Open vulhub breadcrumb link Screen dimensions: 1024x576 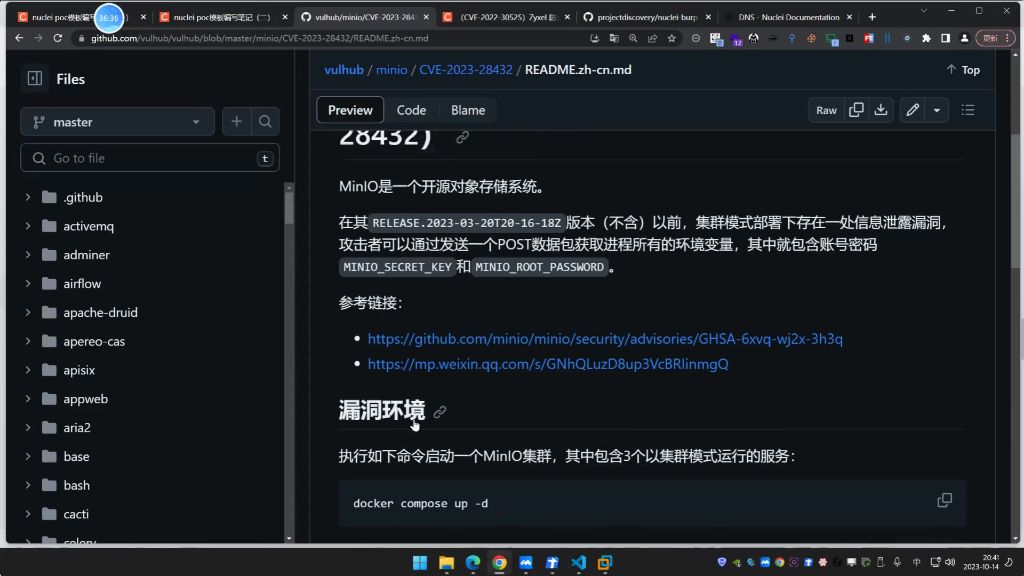pos(344,70)
